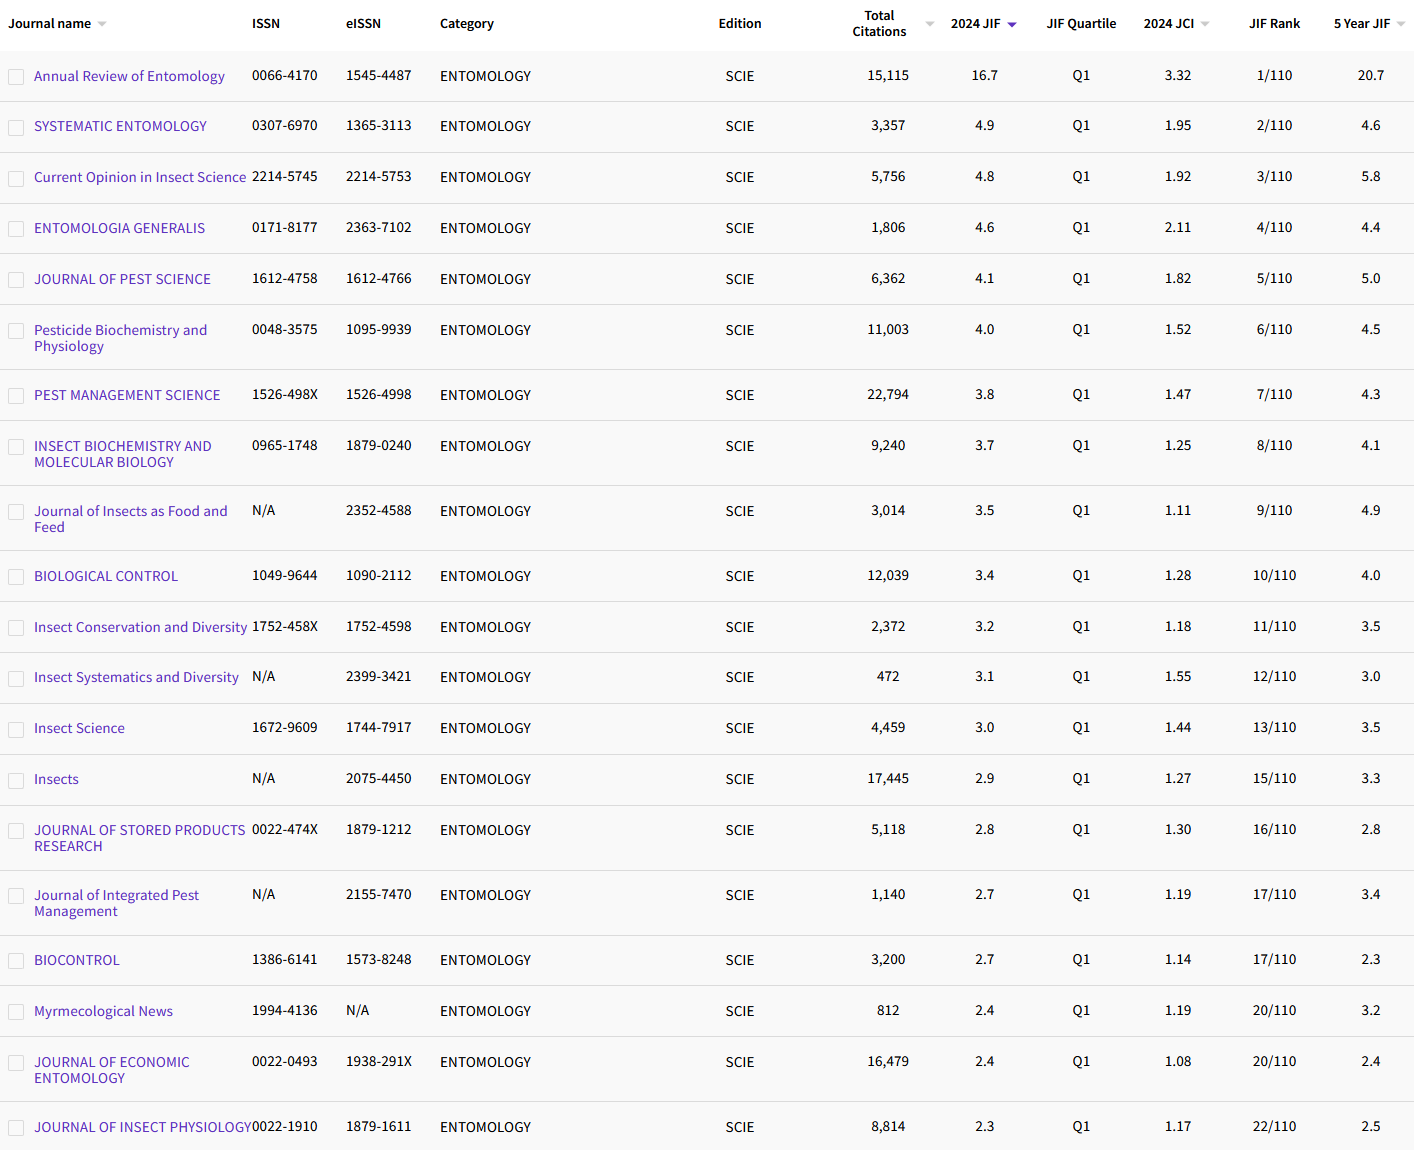Image resolution: width=1414 pixels, height=1150 pixels.
Task: Click JCI value 1.55
Action: point(1178,676)
